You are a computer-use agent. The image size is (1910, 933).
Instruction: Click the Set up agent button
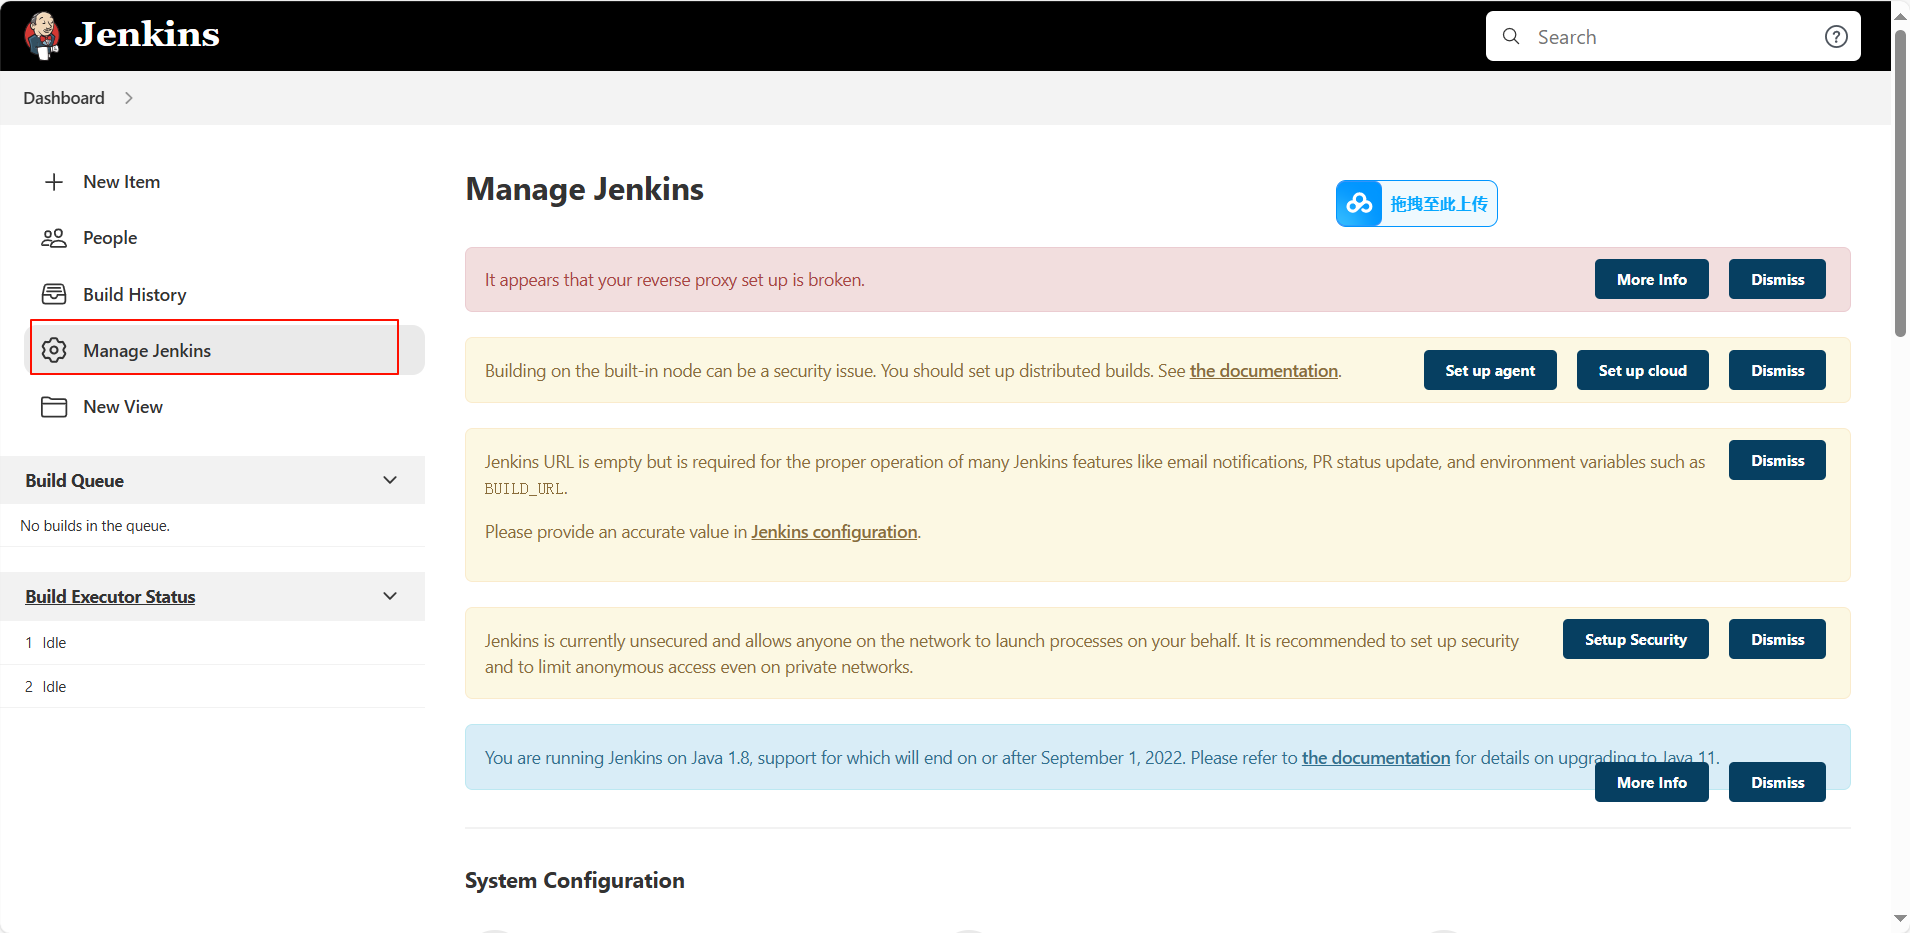click(x=1490, y=370)
